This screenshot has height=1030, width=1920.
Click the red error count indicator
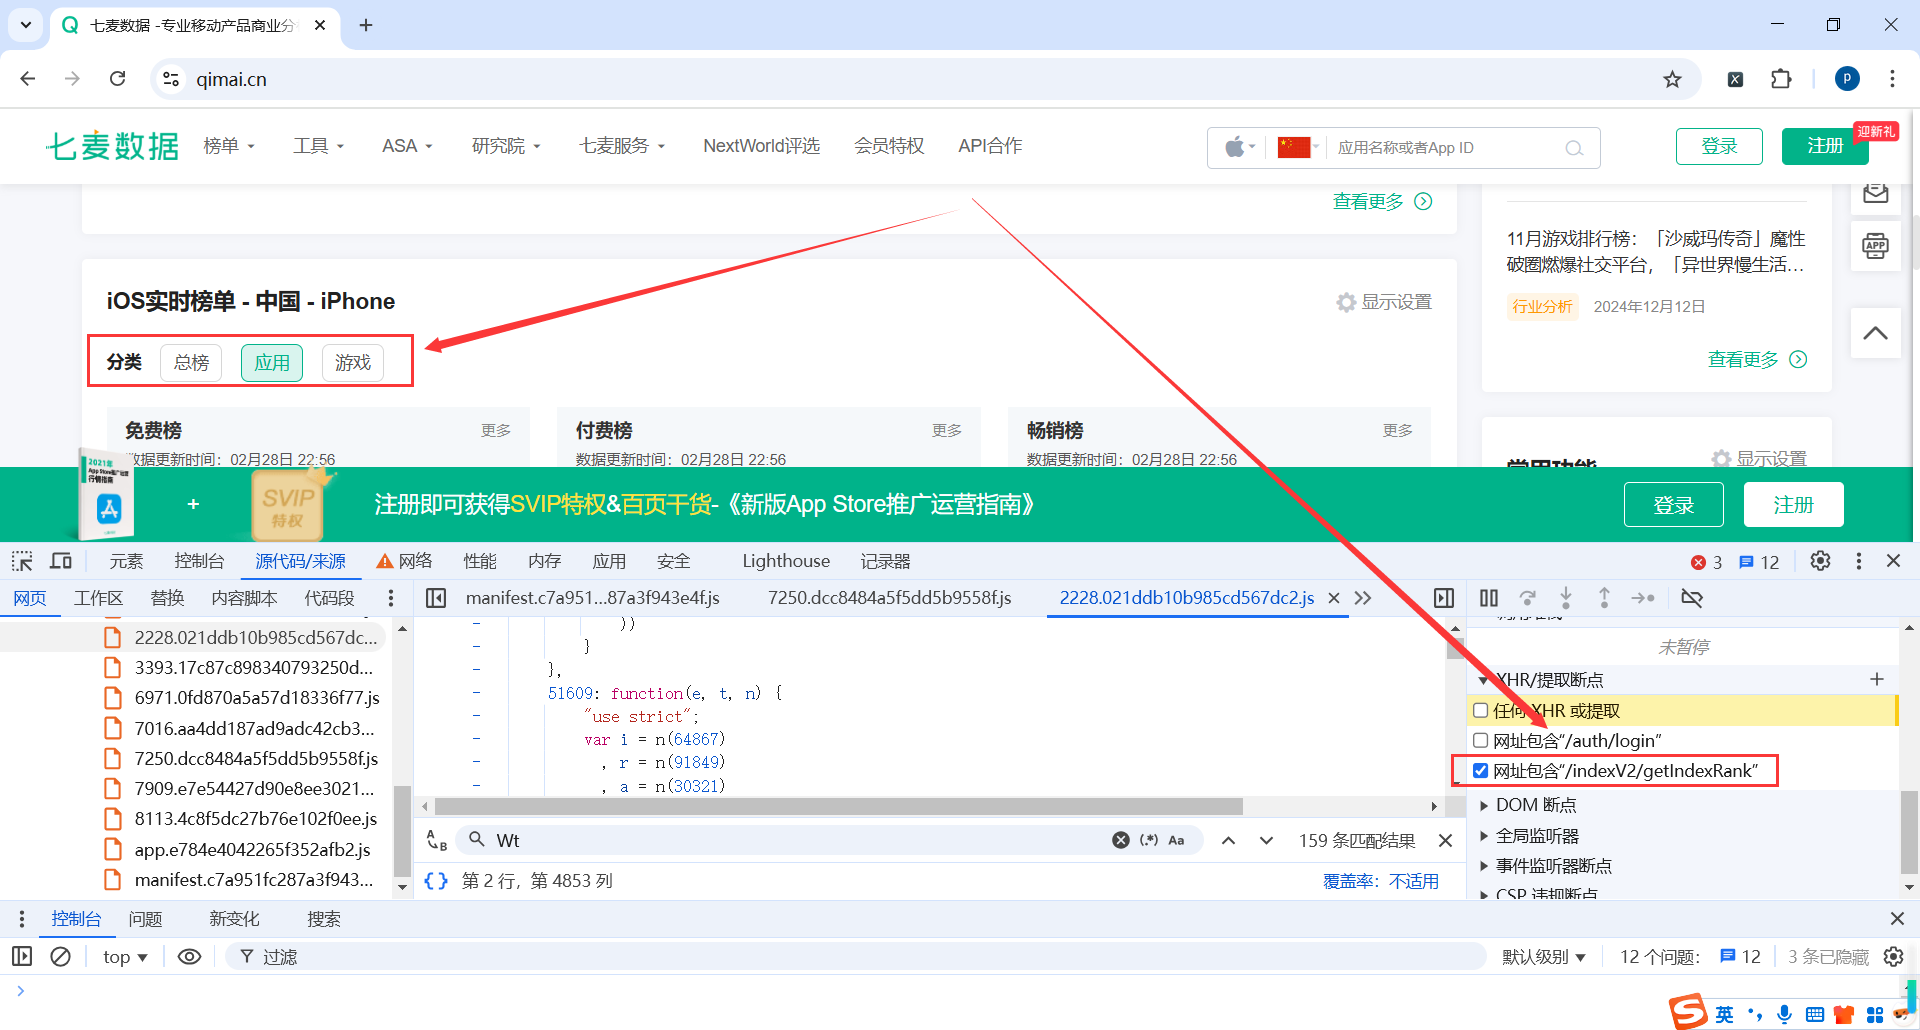click(x=1706, y=562)
